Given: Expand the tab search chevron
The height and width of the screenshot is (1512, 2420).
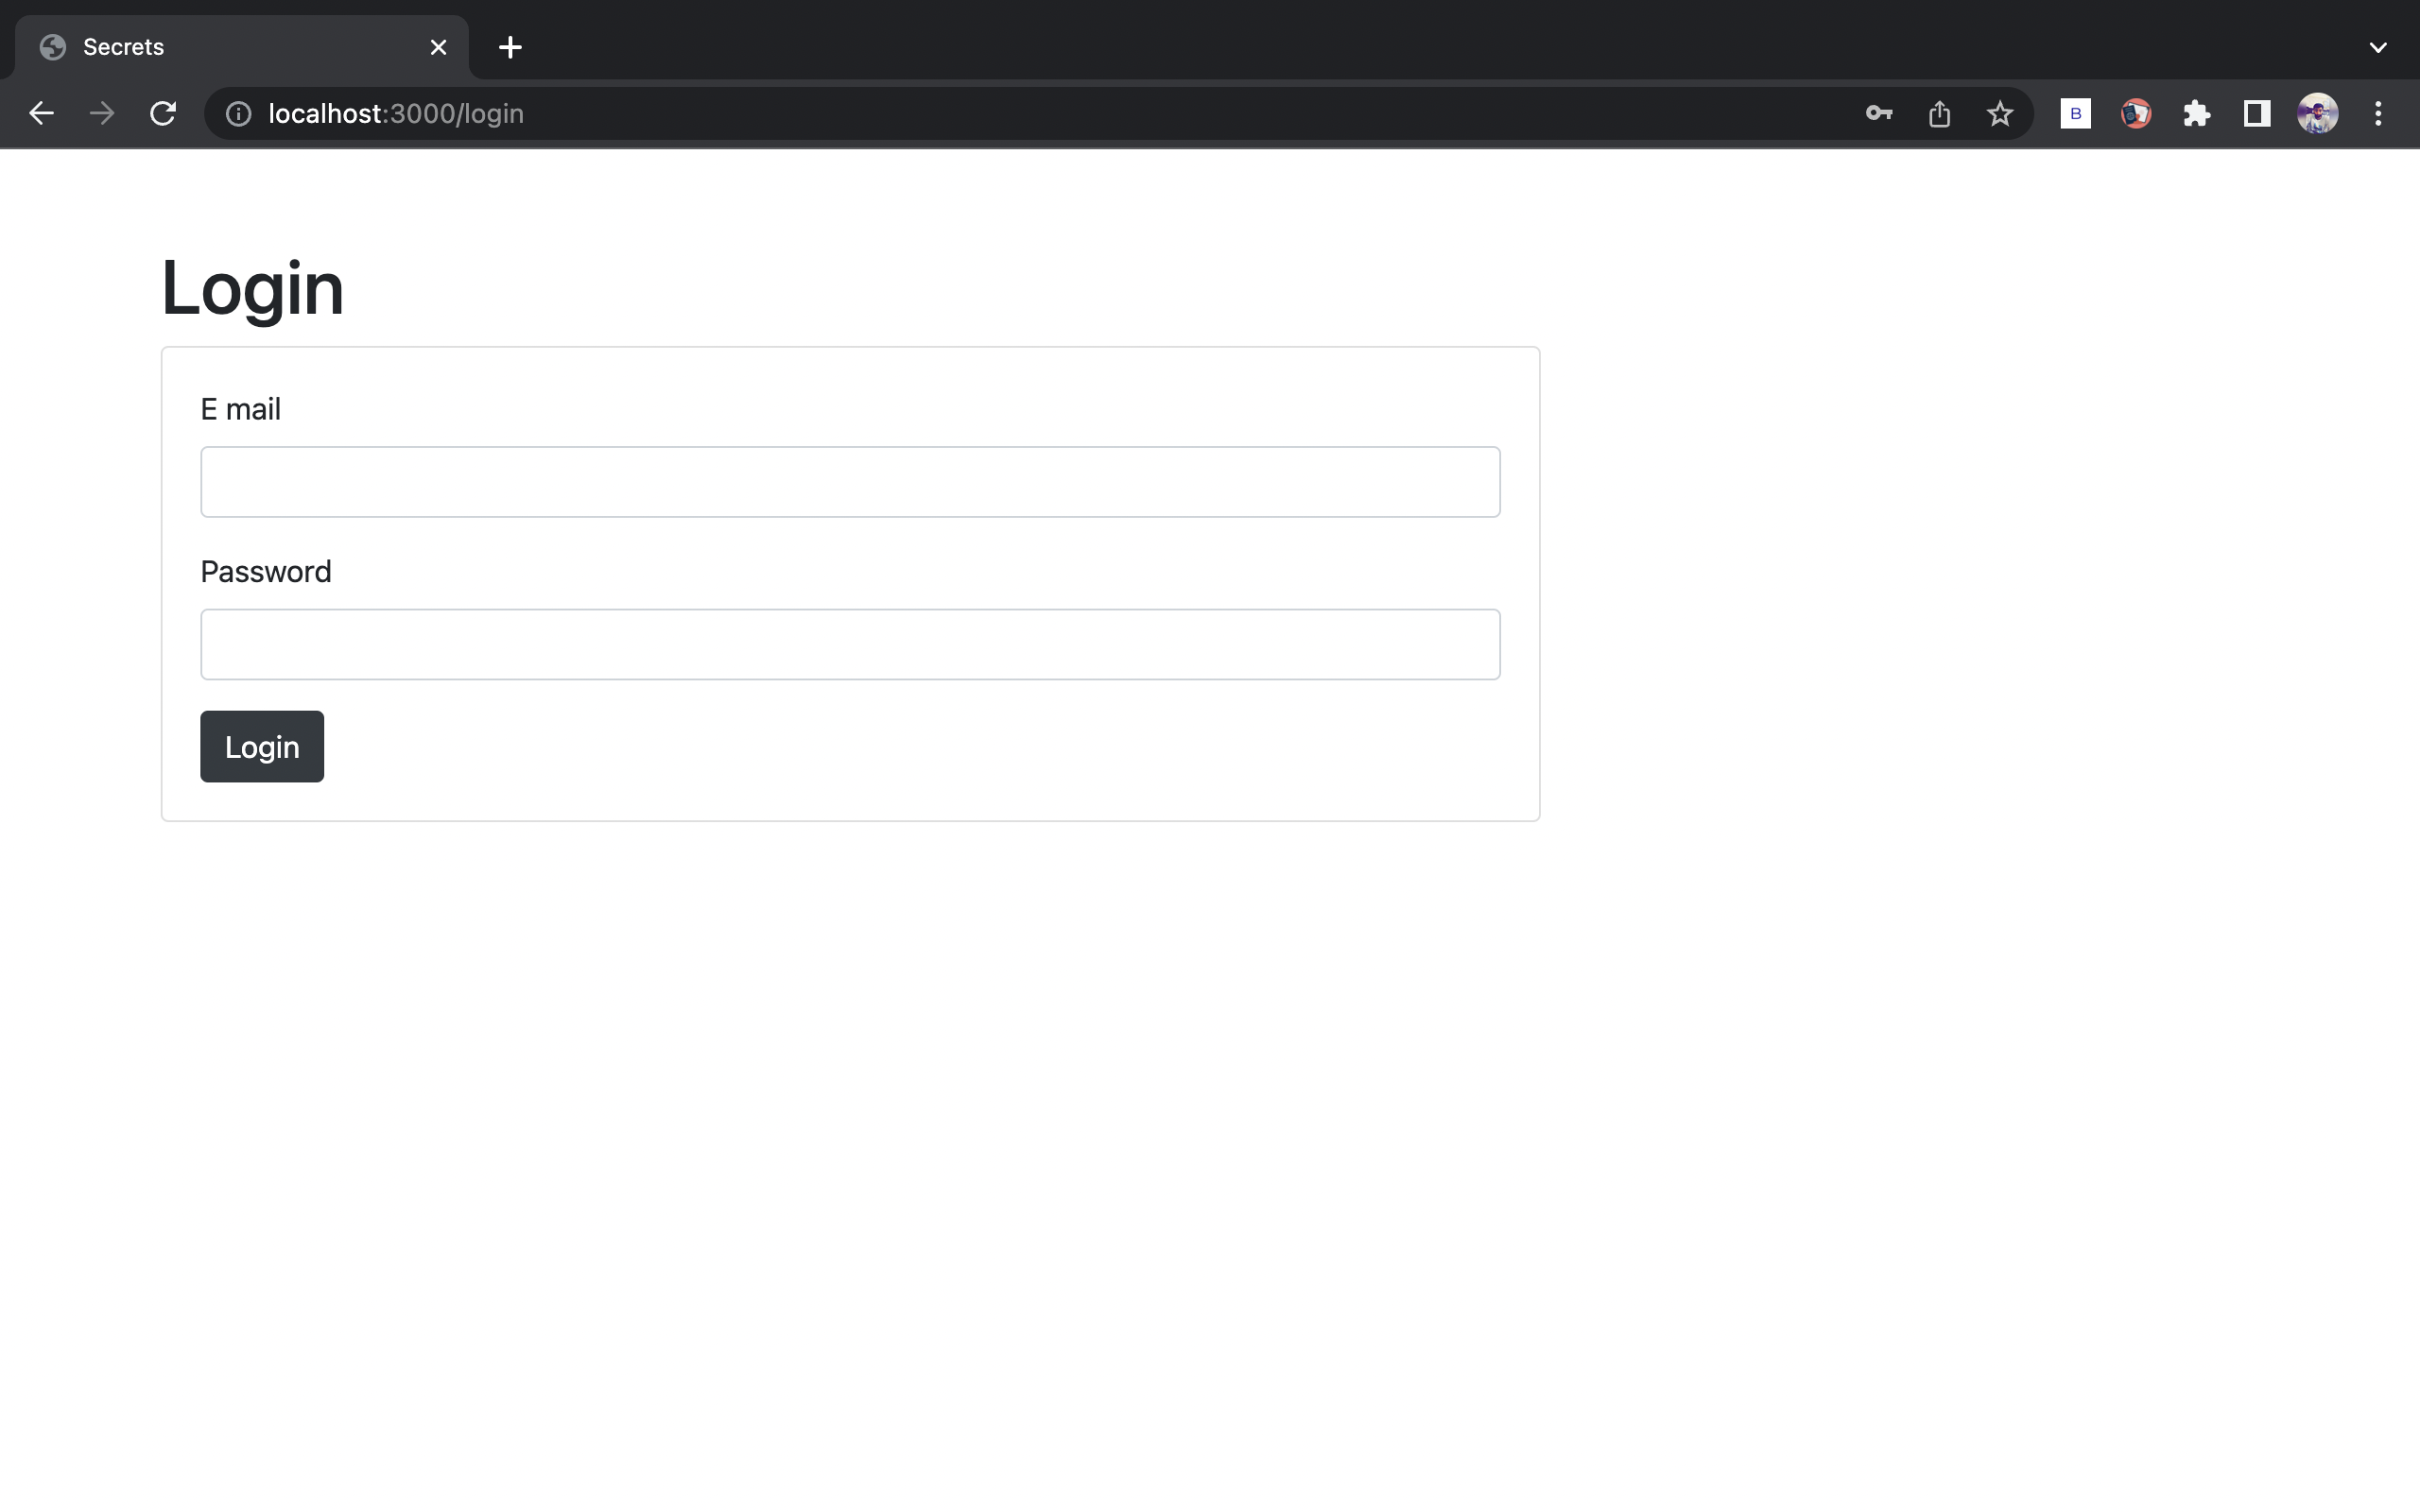Looking at the screenshot, I should (x=2378, y=47).
